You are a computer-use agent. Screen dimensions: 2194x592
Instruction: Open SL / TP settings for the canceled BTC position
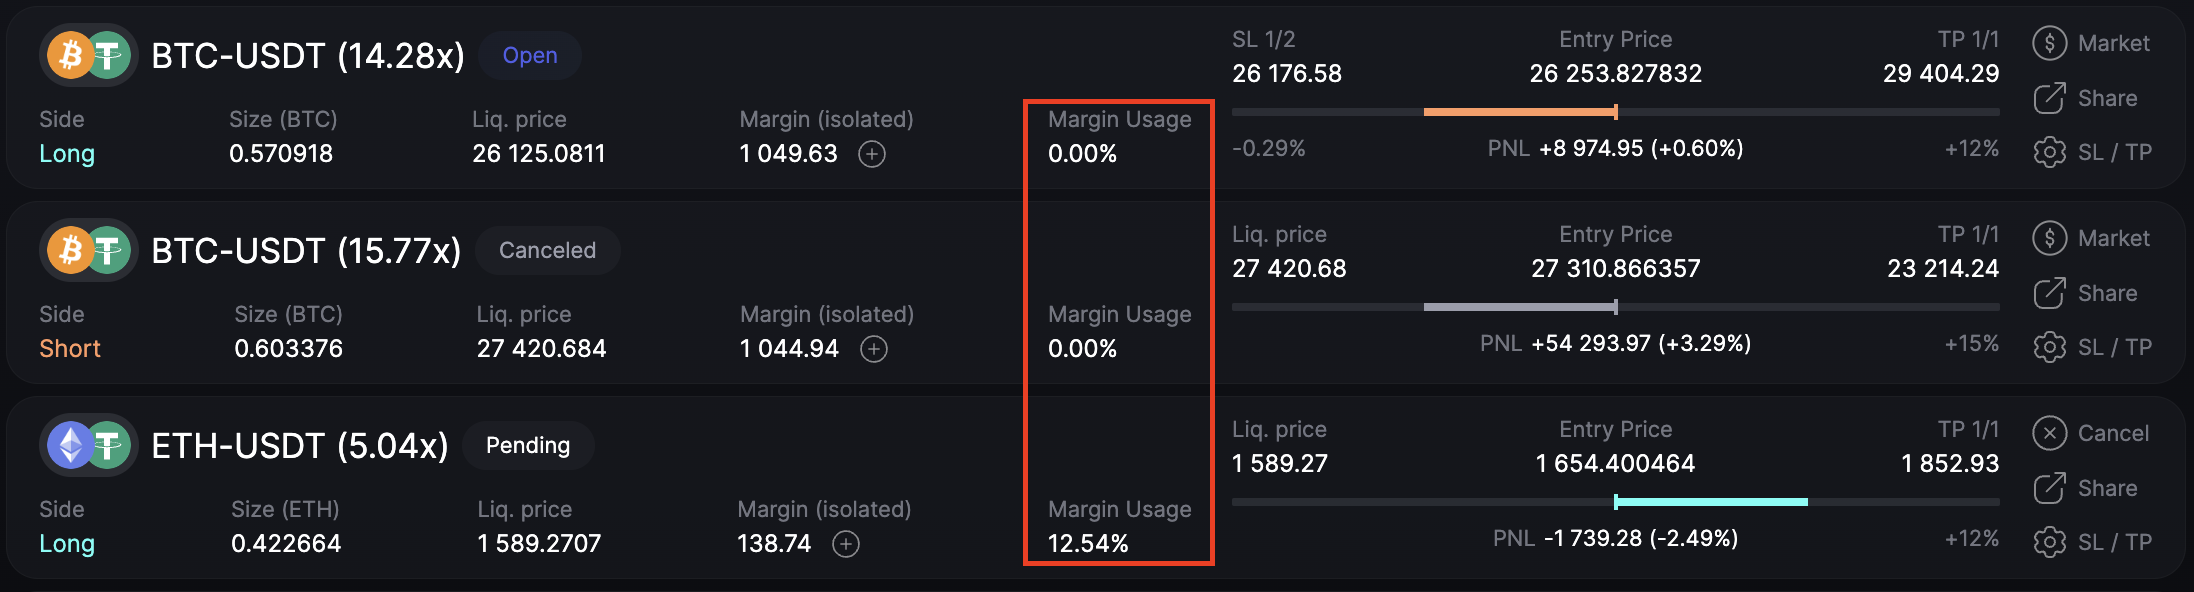(2093, 347)
